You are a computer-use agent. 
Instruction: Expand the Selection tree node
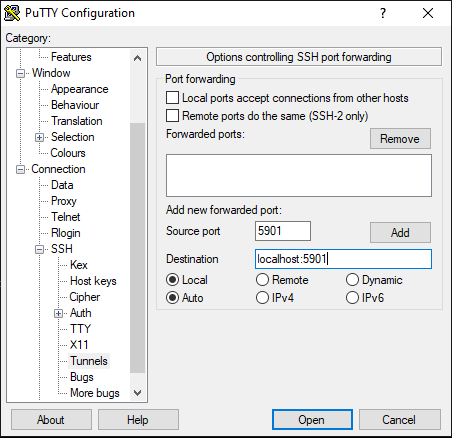[x=39, y=137]
